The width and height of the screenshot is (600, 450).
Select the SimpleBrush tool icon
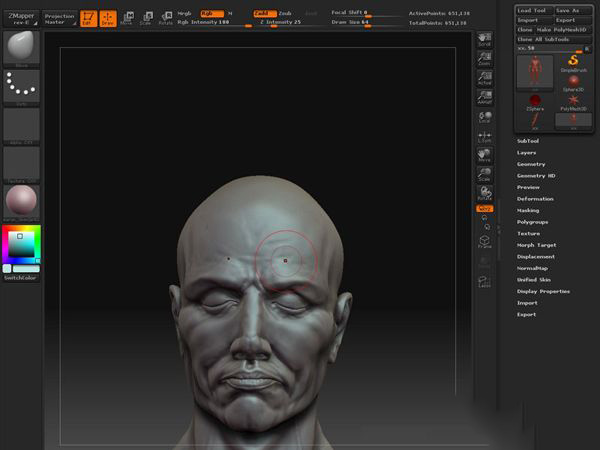[x=573, y=63]
